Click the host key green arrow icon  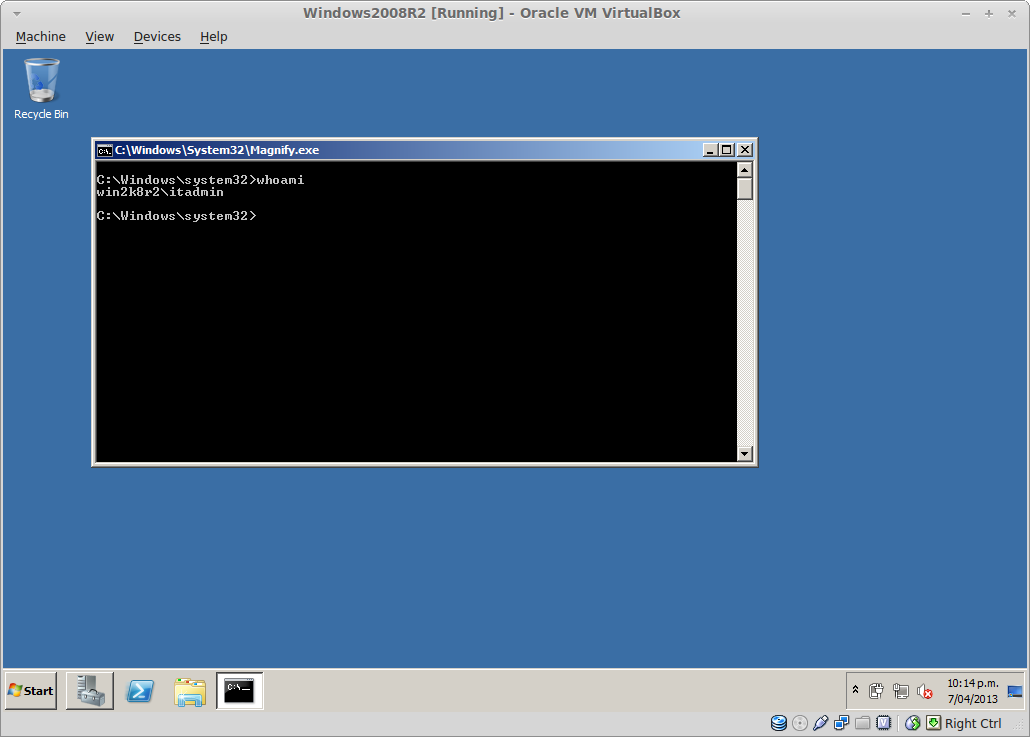tap(933, 723)
